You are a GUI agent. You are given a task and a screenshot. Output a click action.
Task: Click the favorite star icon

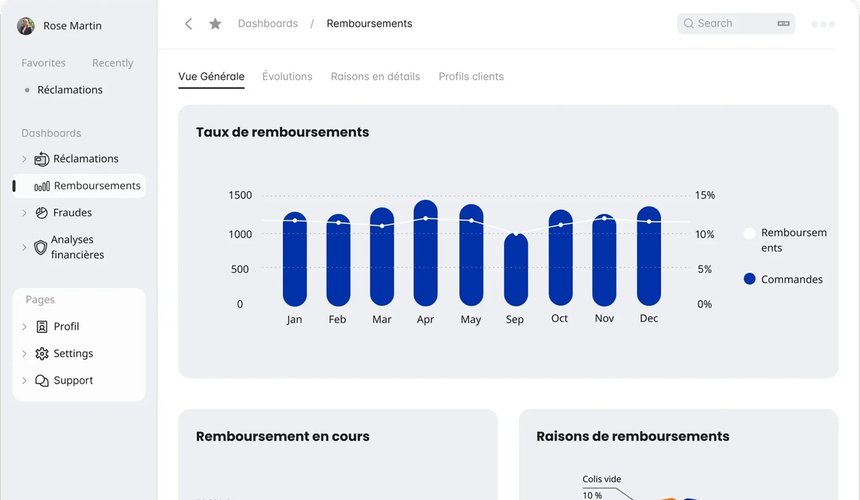(215, 24)
